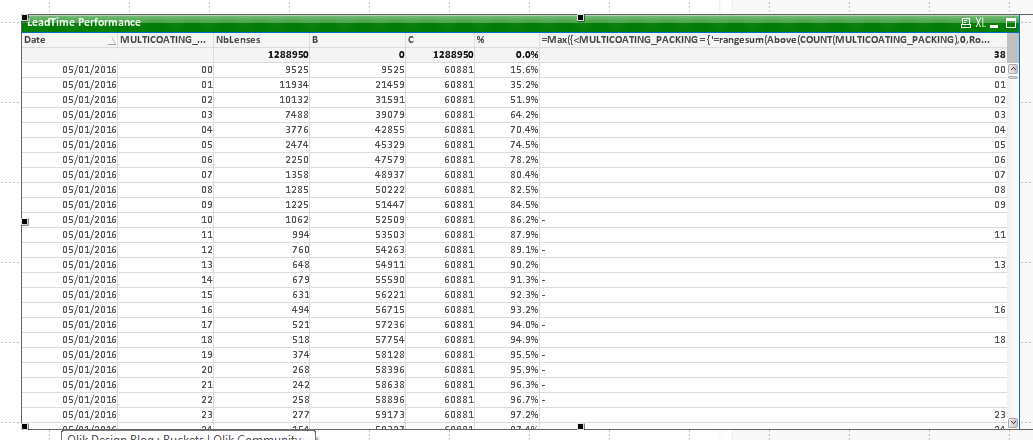The height and width of the screenshot is (440, 1033).
Task: Click B value 58396
Action: click(x=390, y=370)
